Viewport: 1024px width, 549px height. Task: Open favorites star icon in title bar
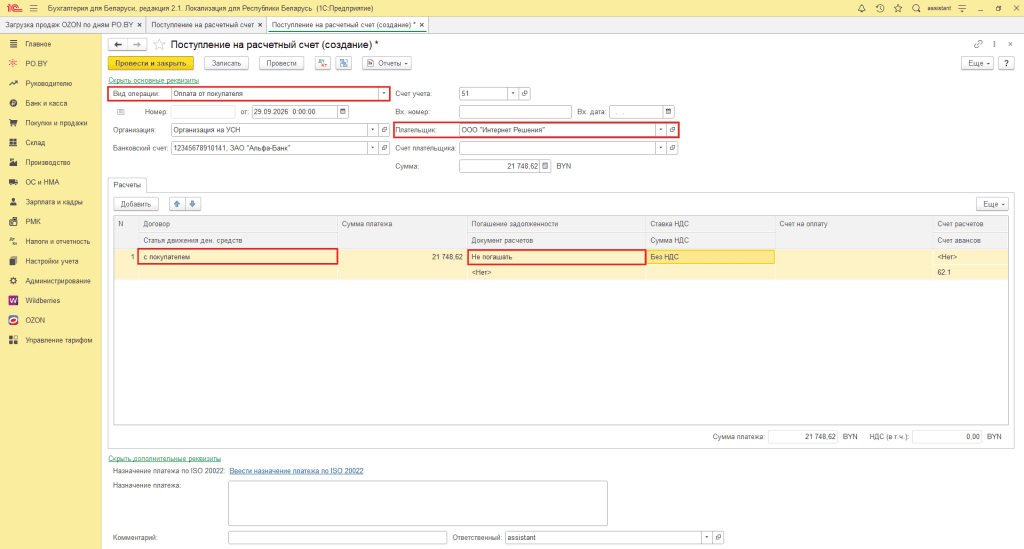click(898, 8)
